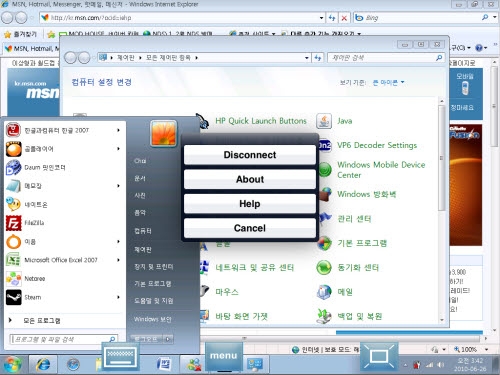Open Windows Mobile Device Center in Control Panel

point(381,170)
